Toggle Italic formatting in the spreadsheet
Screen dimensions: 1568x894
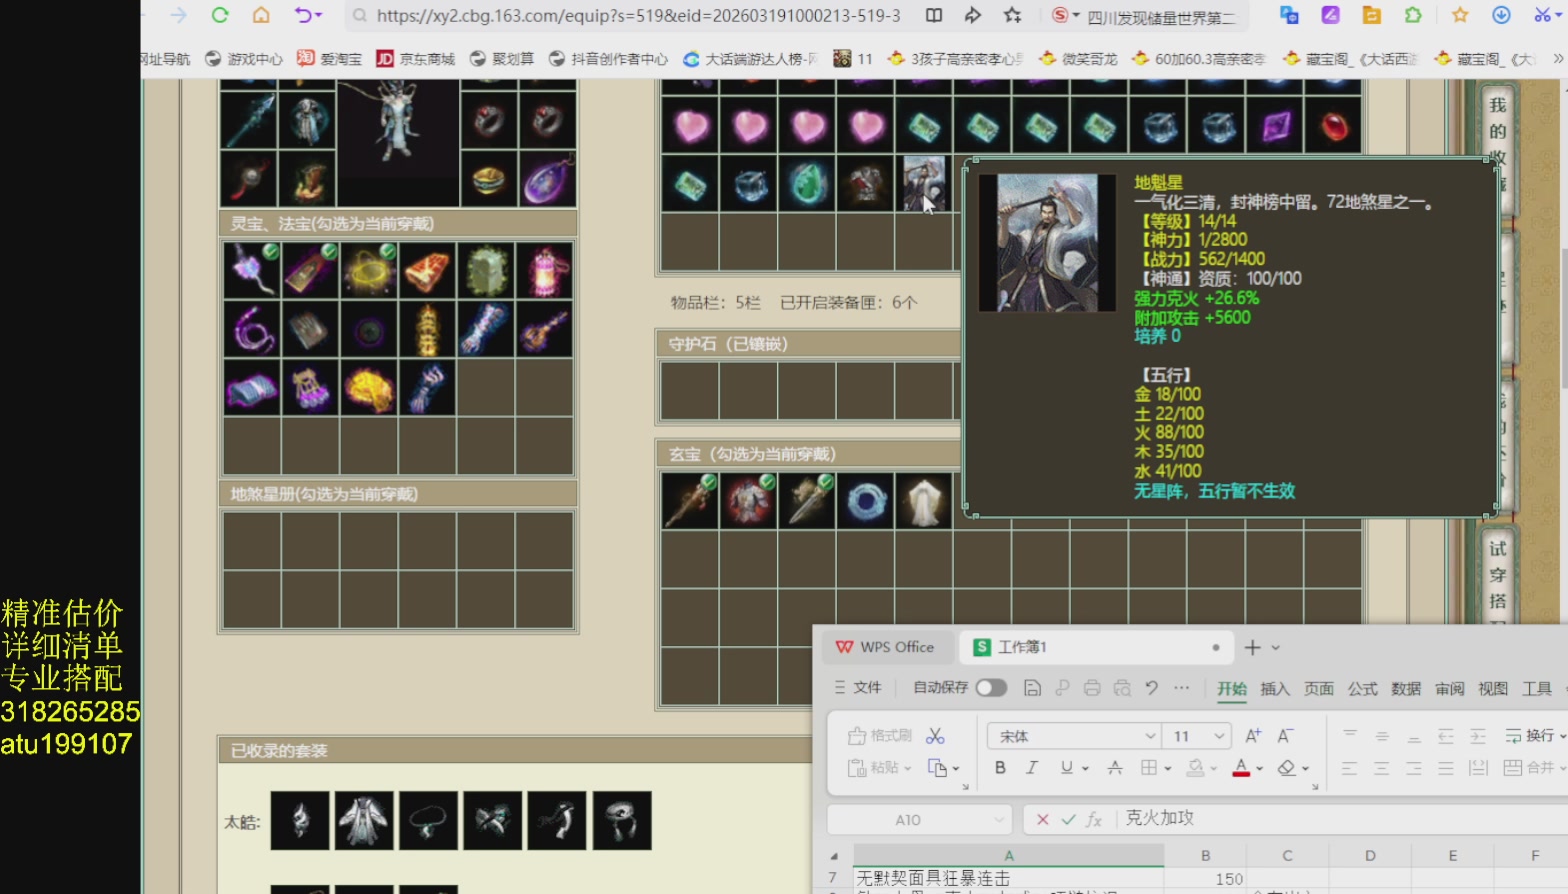tap(1032, 768)
